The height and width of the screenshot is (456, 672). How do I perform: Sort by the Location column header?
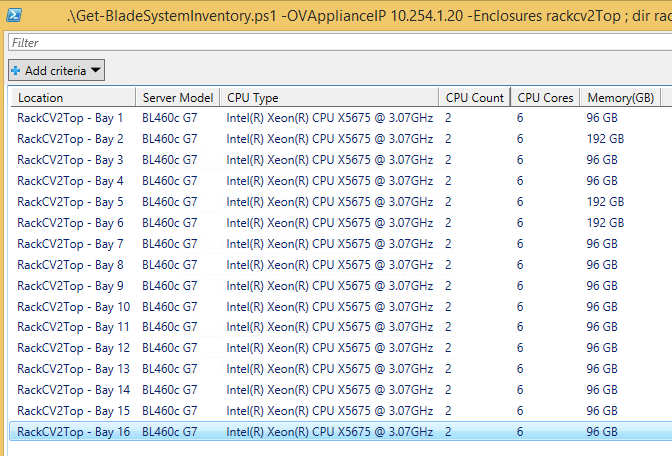[x=73, y=98]
